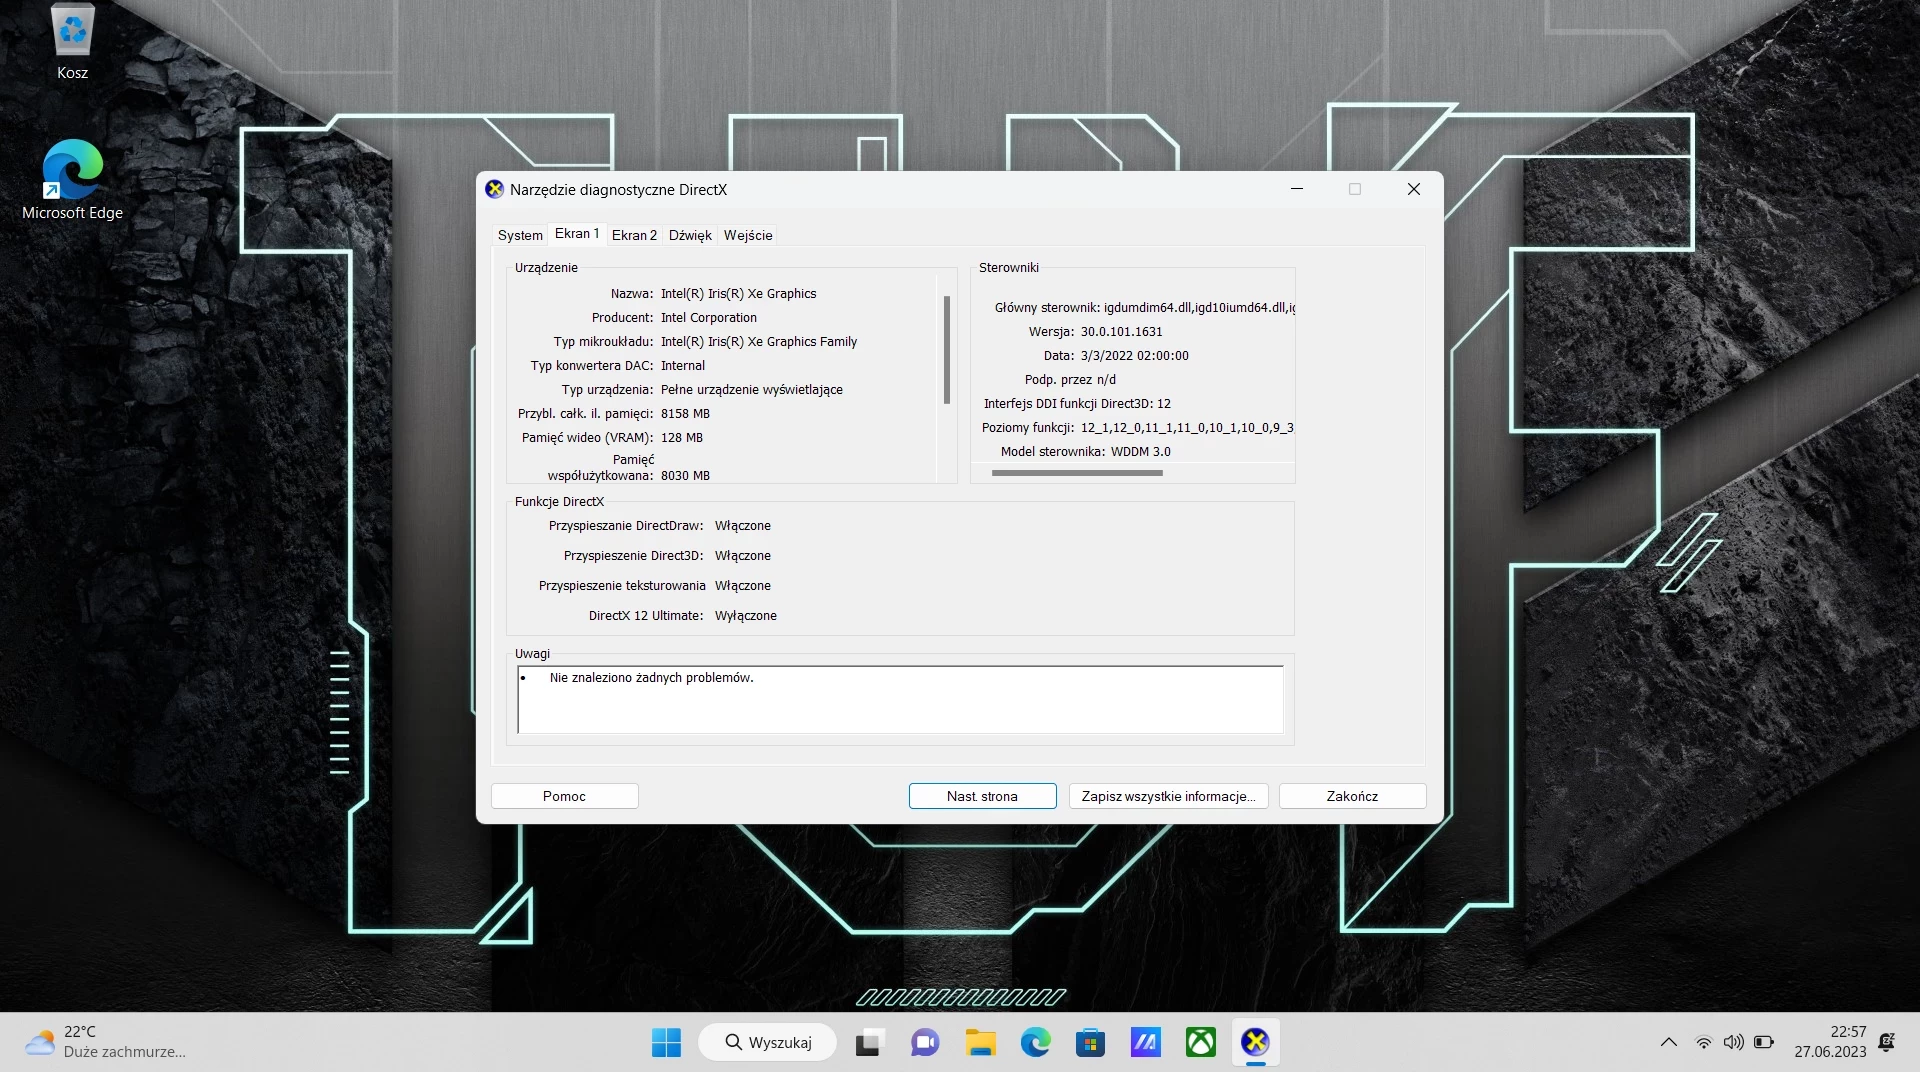Open the Xbox app in the taskbar
Viewport: 1920px width, 1072px height.
click(1200, 1043)
